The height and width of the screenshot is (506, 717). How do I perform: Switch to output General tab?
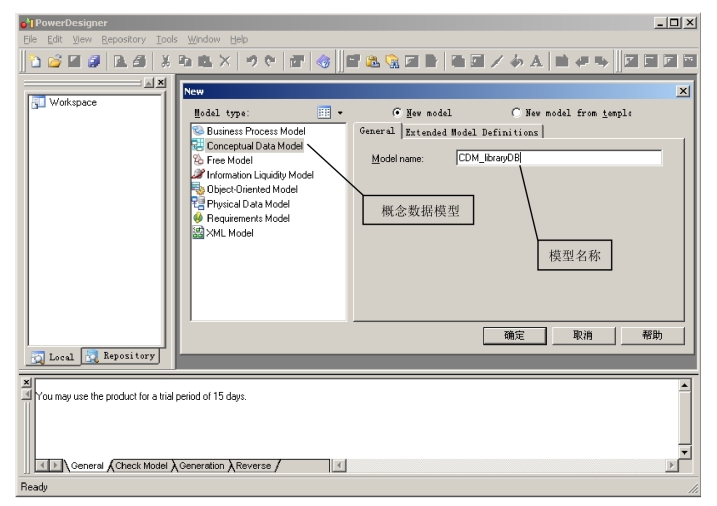click(x=87, y=466)
